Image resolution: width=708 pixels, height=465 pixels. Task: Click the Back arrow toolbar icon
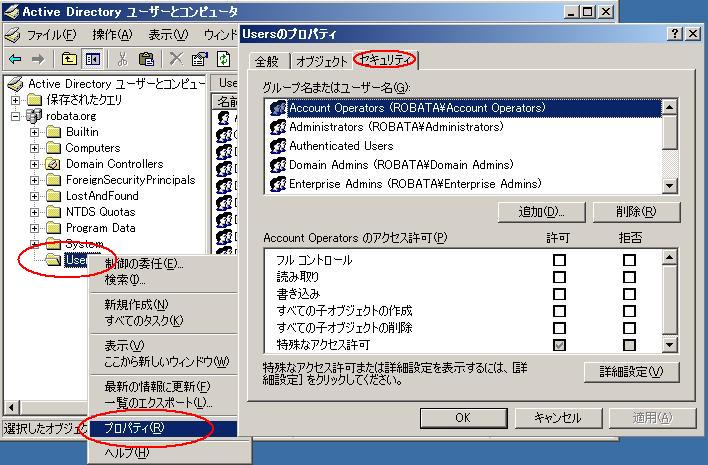point(15,59)
